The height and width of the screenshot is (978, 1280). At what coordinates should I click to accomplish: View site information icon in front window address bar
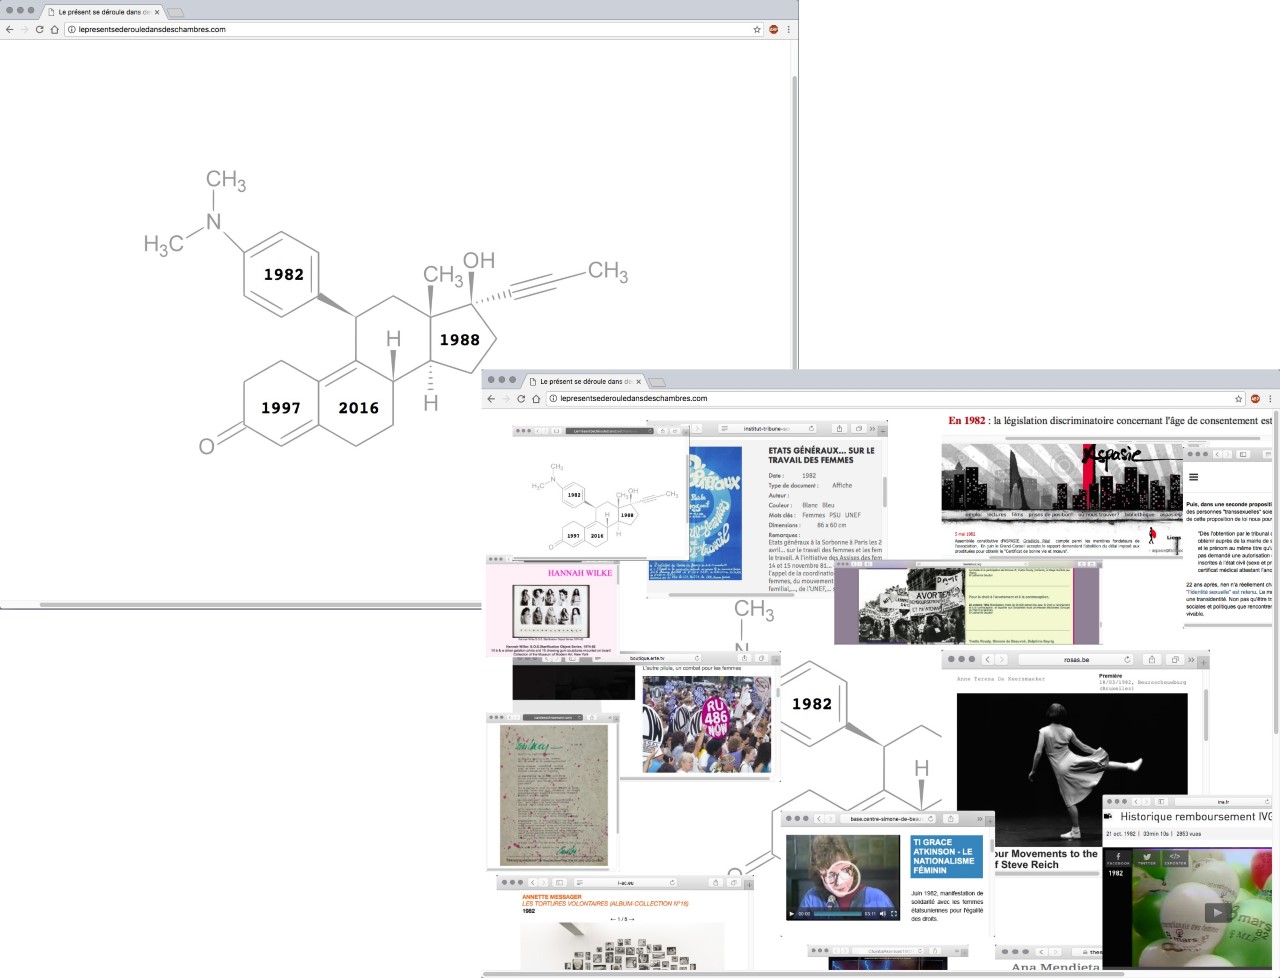tap(553, 398)
